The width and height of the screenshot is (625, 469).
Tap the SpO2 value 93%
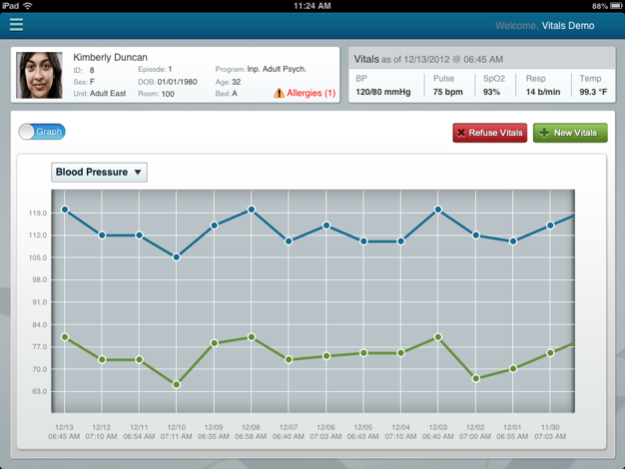[491, 92]
